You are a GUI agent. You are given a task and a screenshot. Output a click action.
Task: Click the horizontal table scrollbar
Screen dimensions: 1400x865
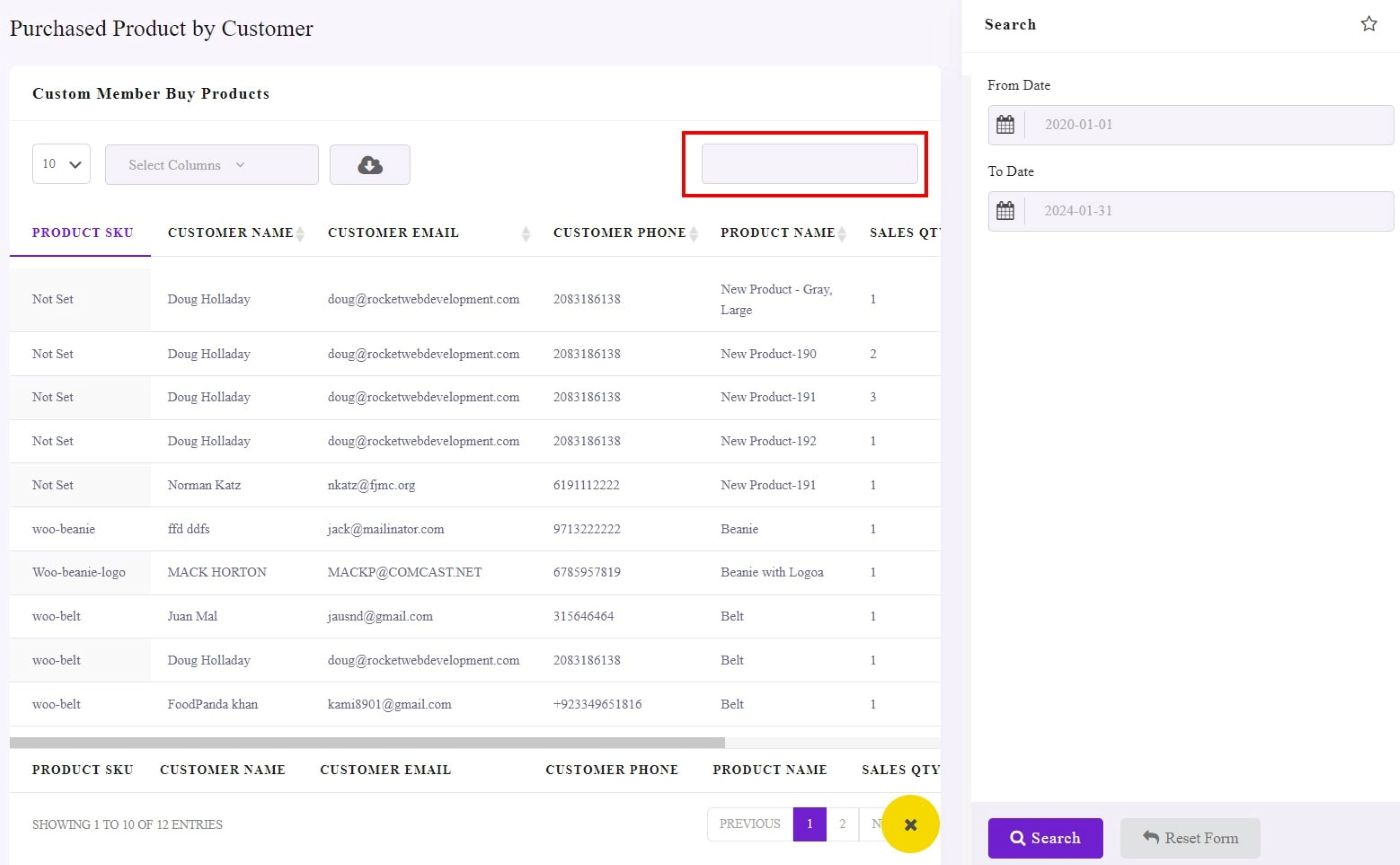click(367, 743)
